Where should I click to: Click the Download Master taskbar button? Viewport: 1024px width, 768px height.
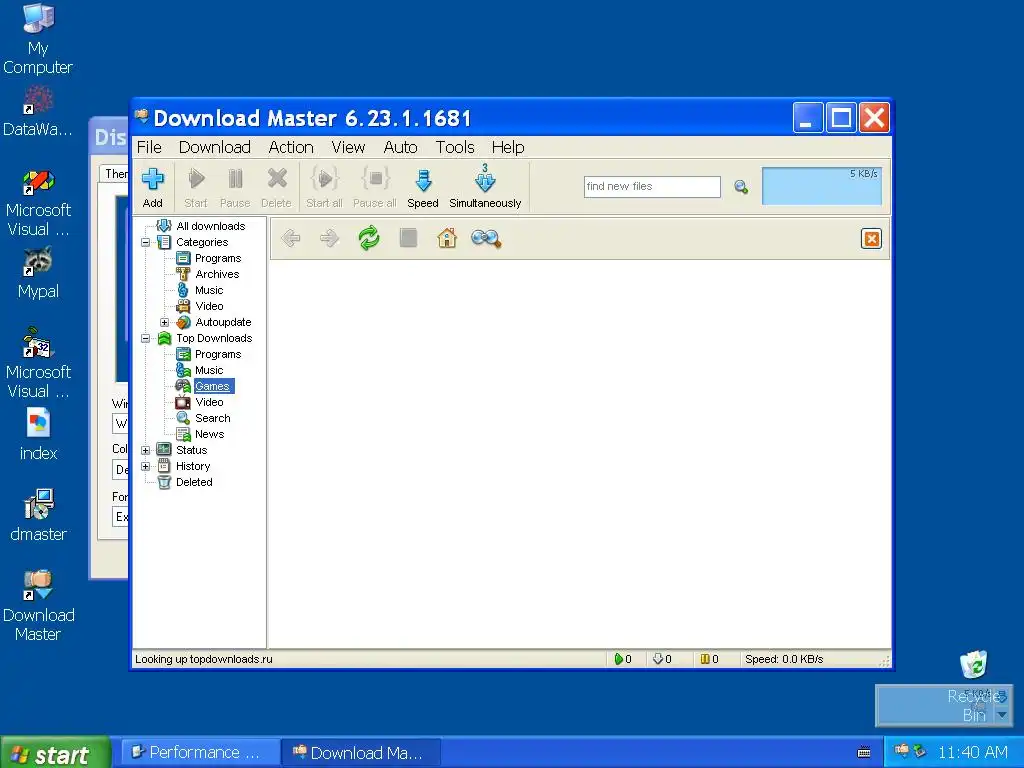coord(361,753)
